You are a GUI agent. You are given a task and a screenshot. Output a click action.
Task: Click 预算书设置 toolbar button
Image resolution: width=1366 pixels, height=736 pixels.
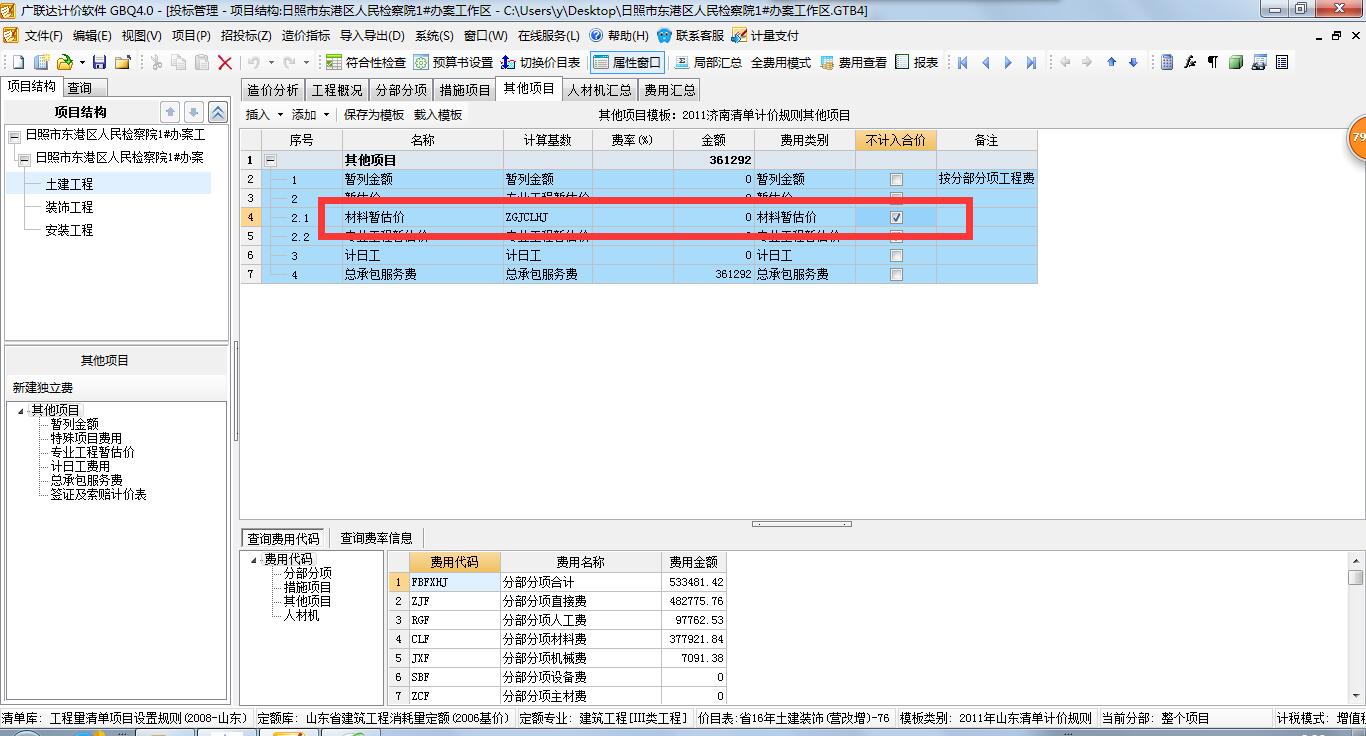[453, 62]
